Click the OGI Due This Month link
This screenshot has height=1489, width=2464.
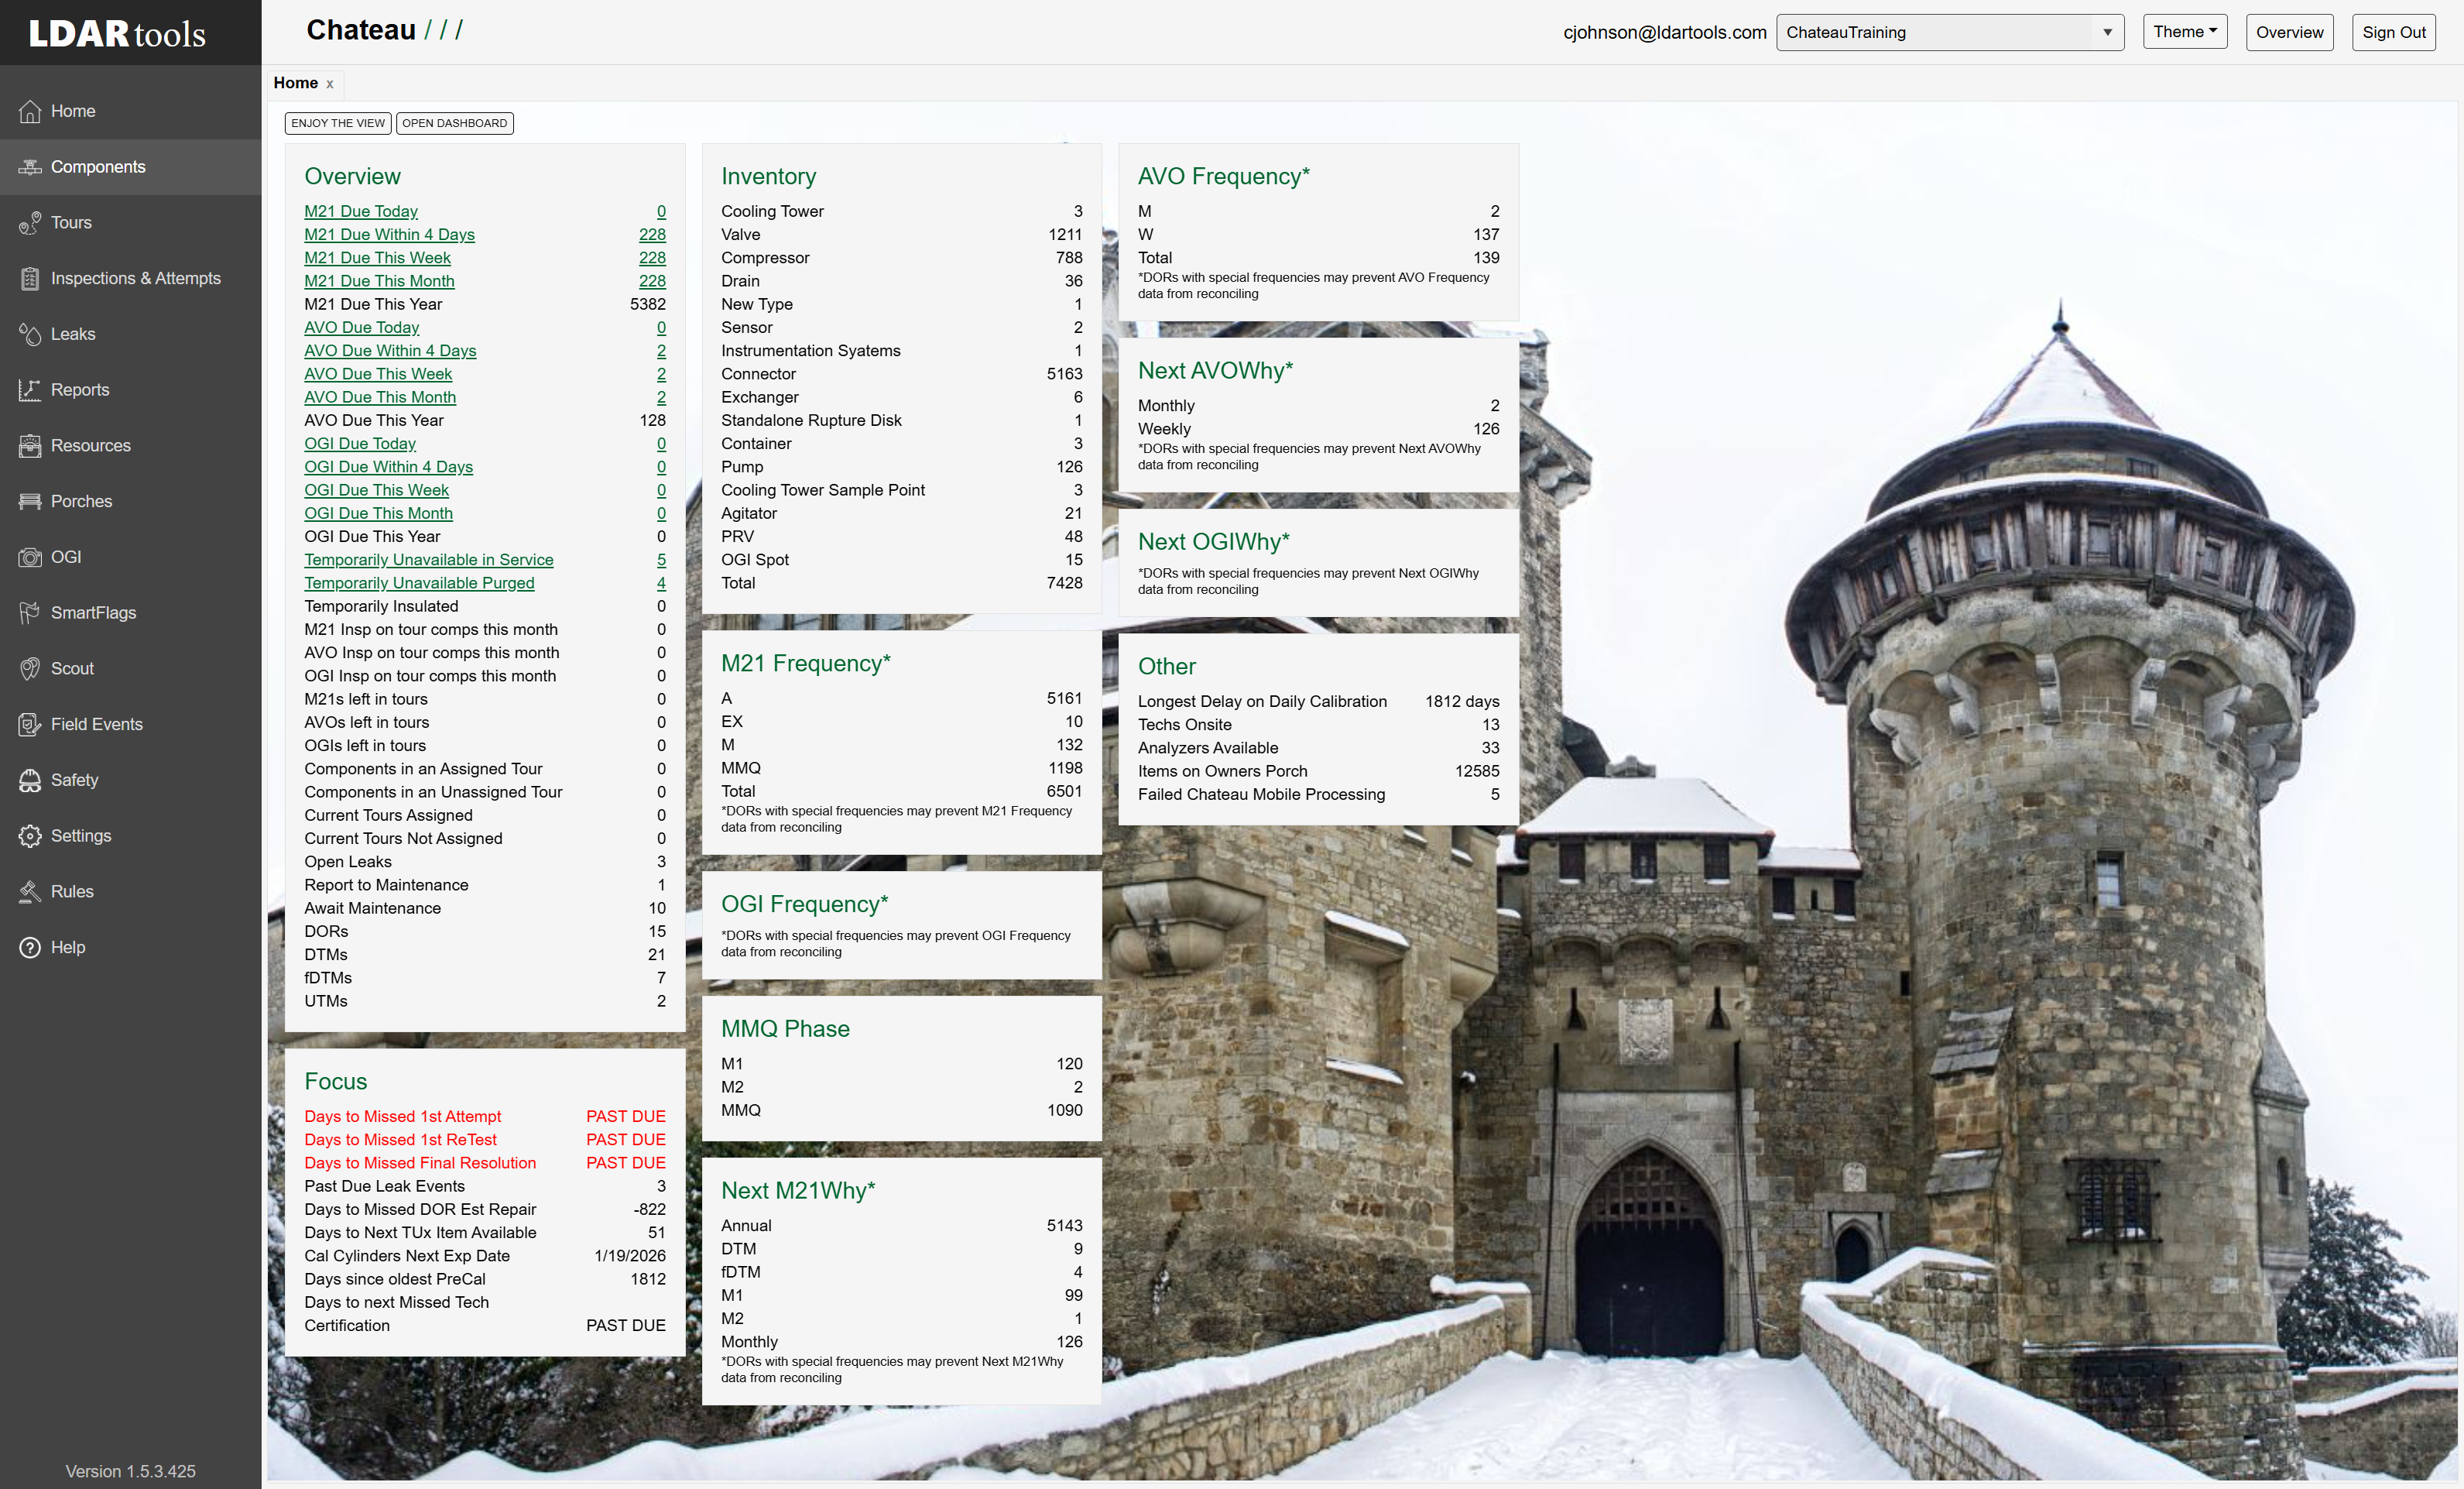pyautogui.click(x=378, y=513)
